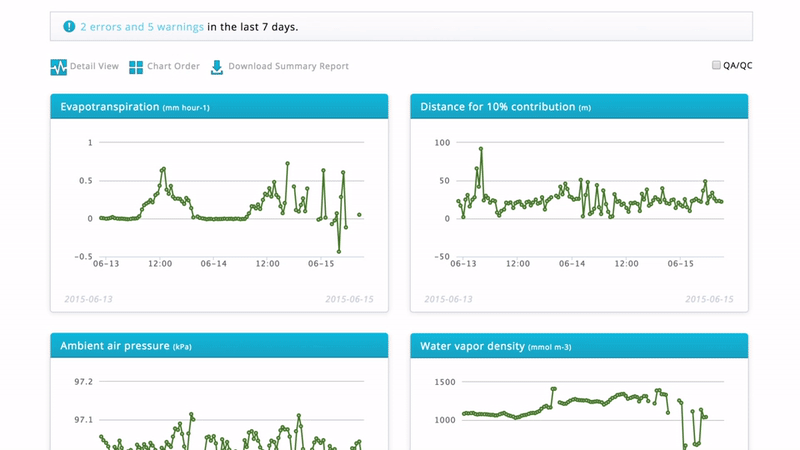Open the Detail View text link
The width and height of the screenshot is (800, 450).
95,67
